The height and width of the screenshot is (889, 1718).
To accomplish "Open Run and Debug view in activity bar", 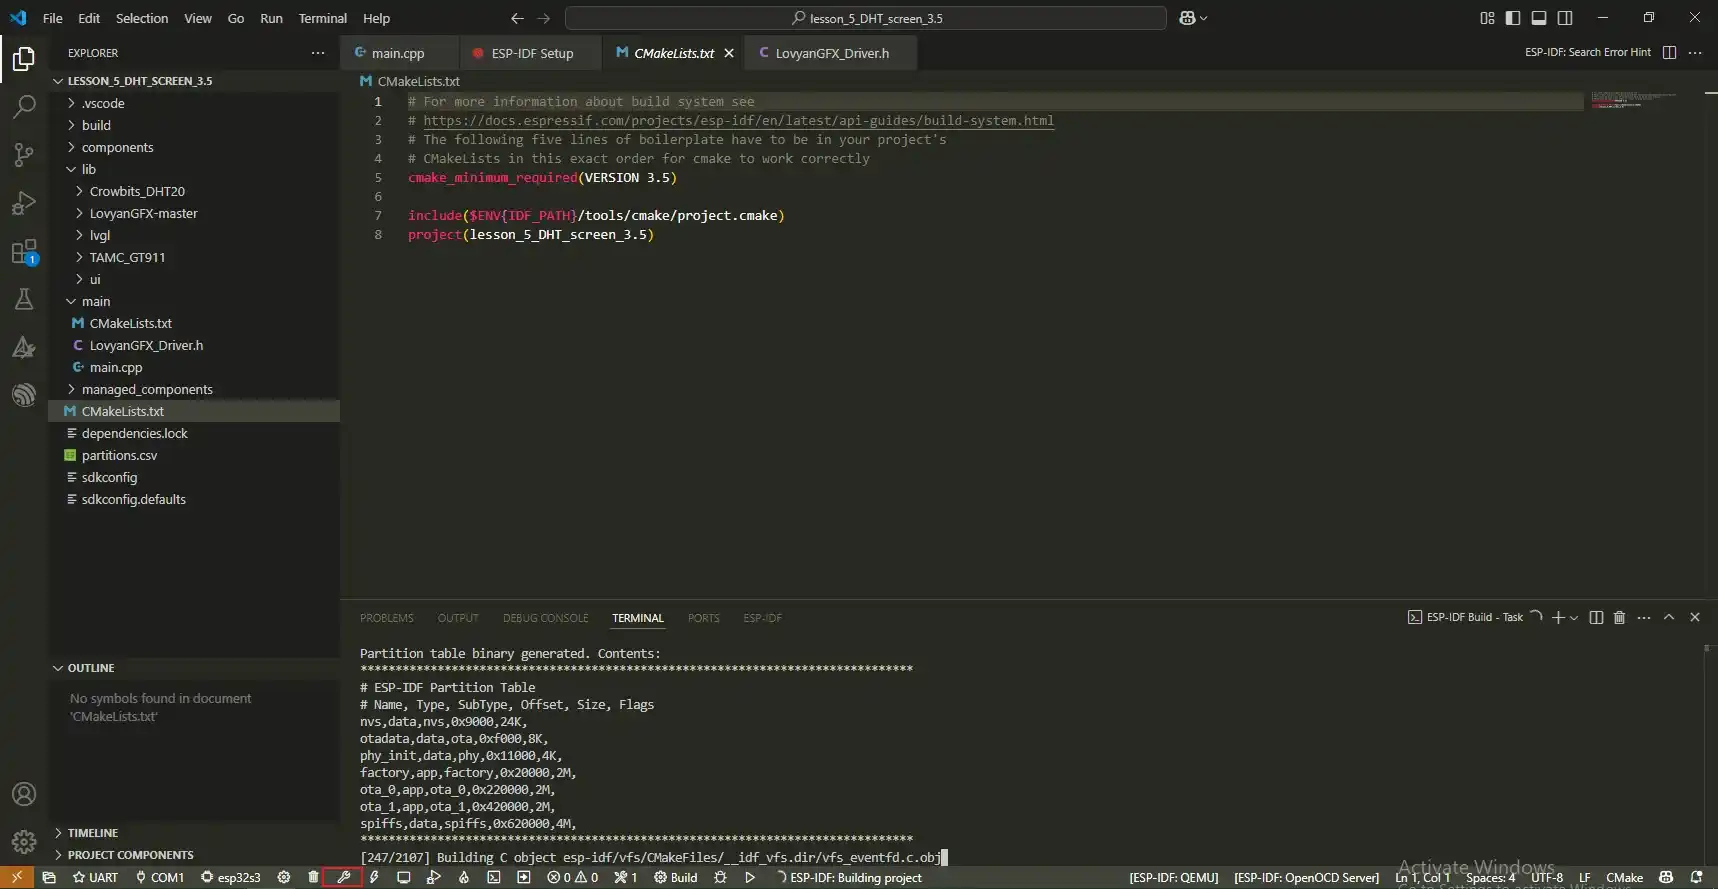I will [24, 203].
